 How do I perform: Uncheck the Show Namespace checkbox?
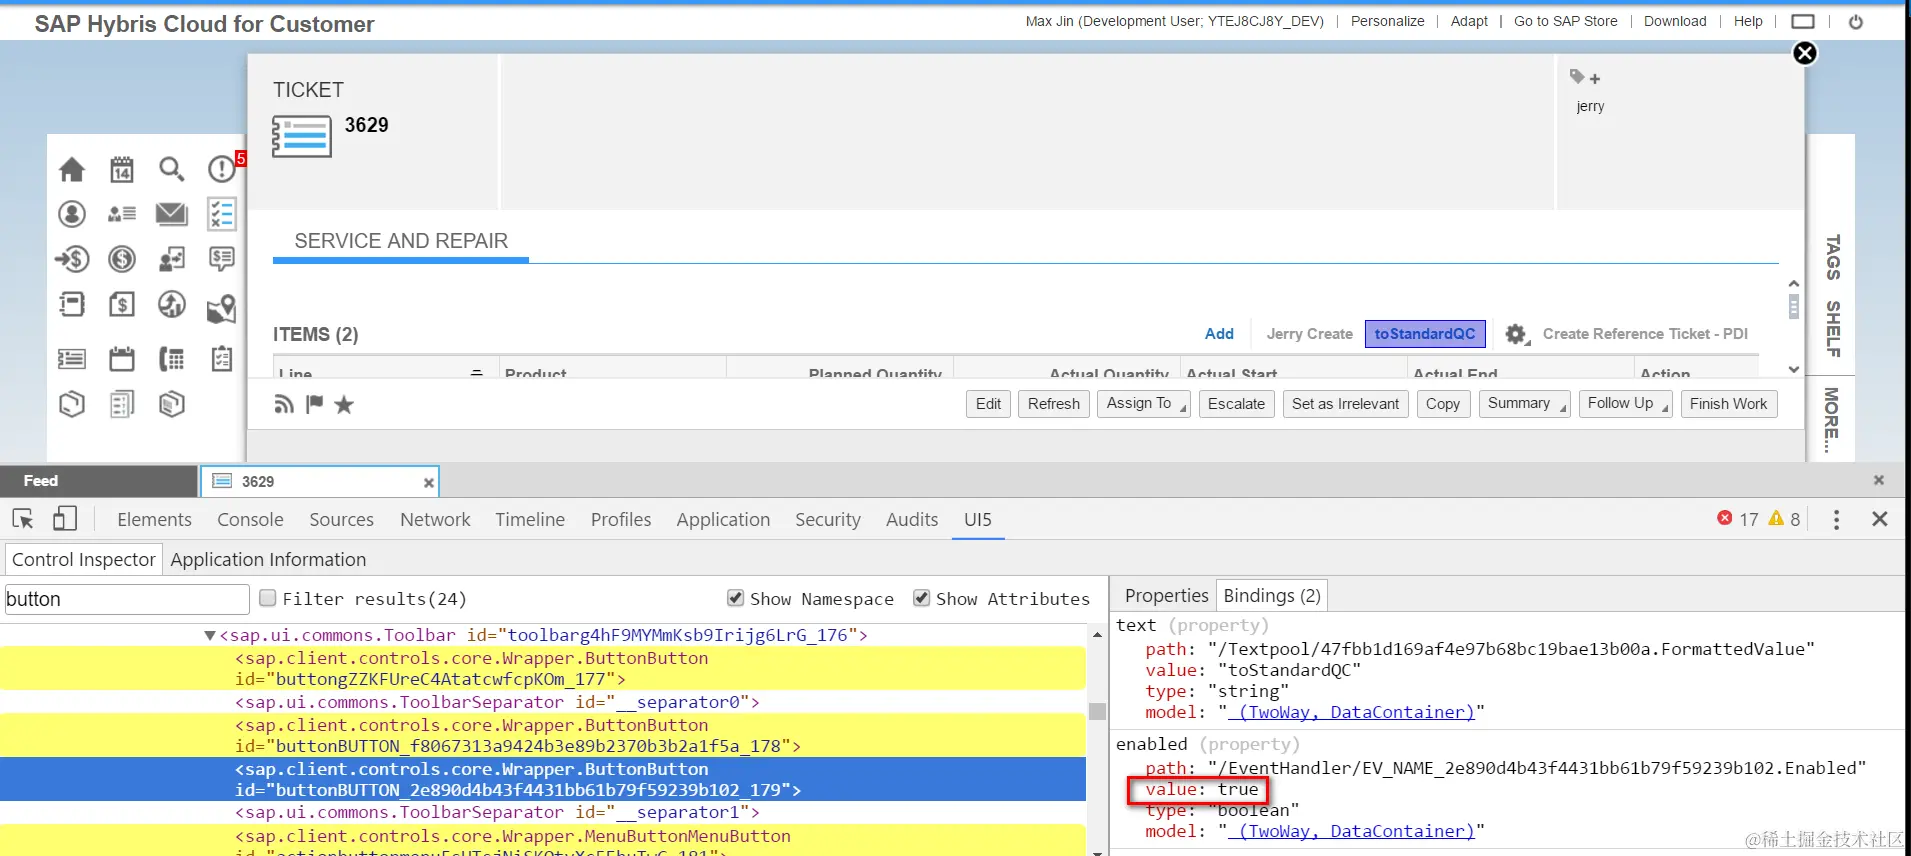[x=736, y=598]
